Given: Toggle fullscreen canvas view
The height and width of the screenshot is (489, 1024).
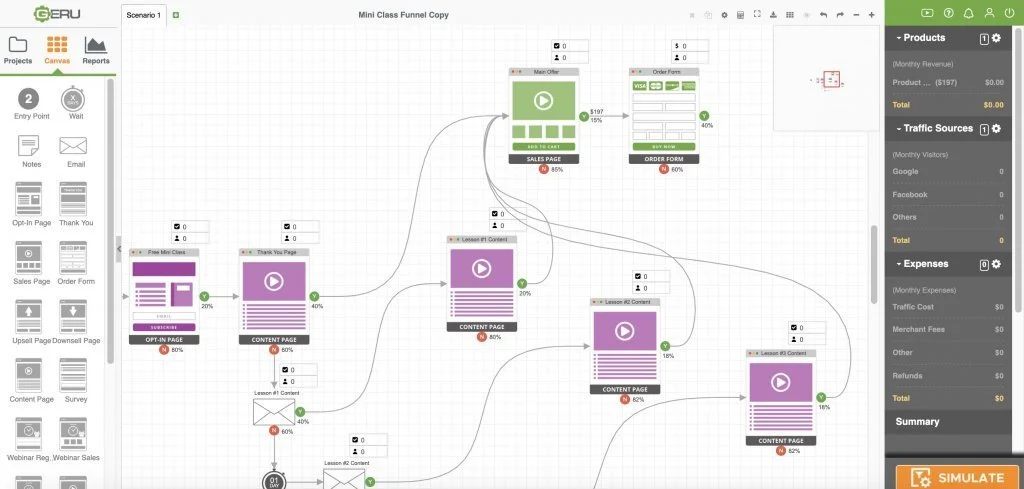Looking at the screenshot, I should pos(757,14).
